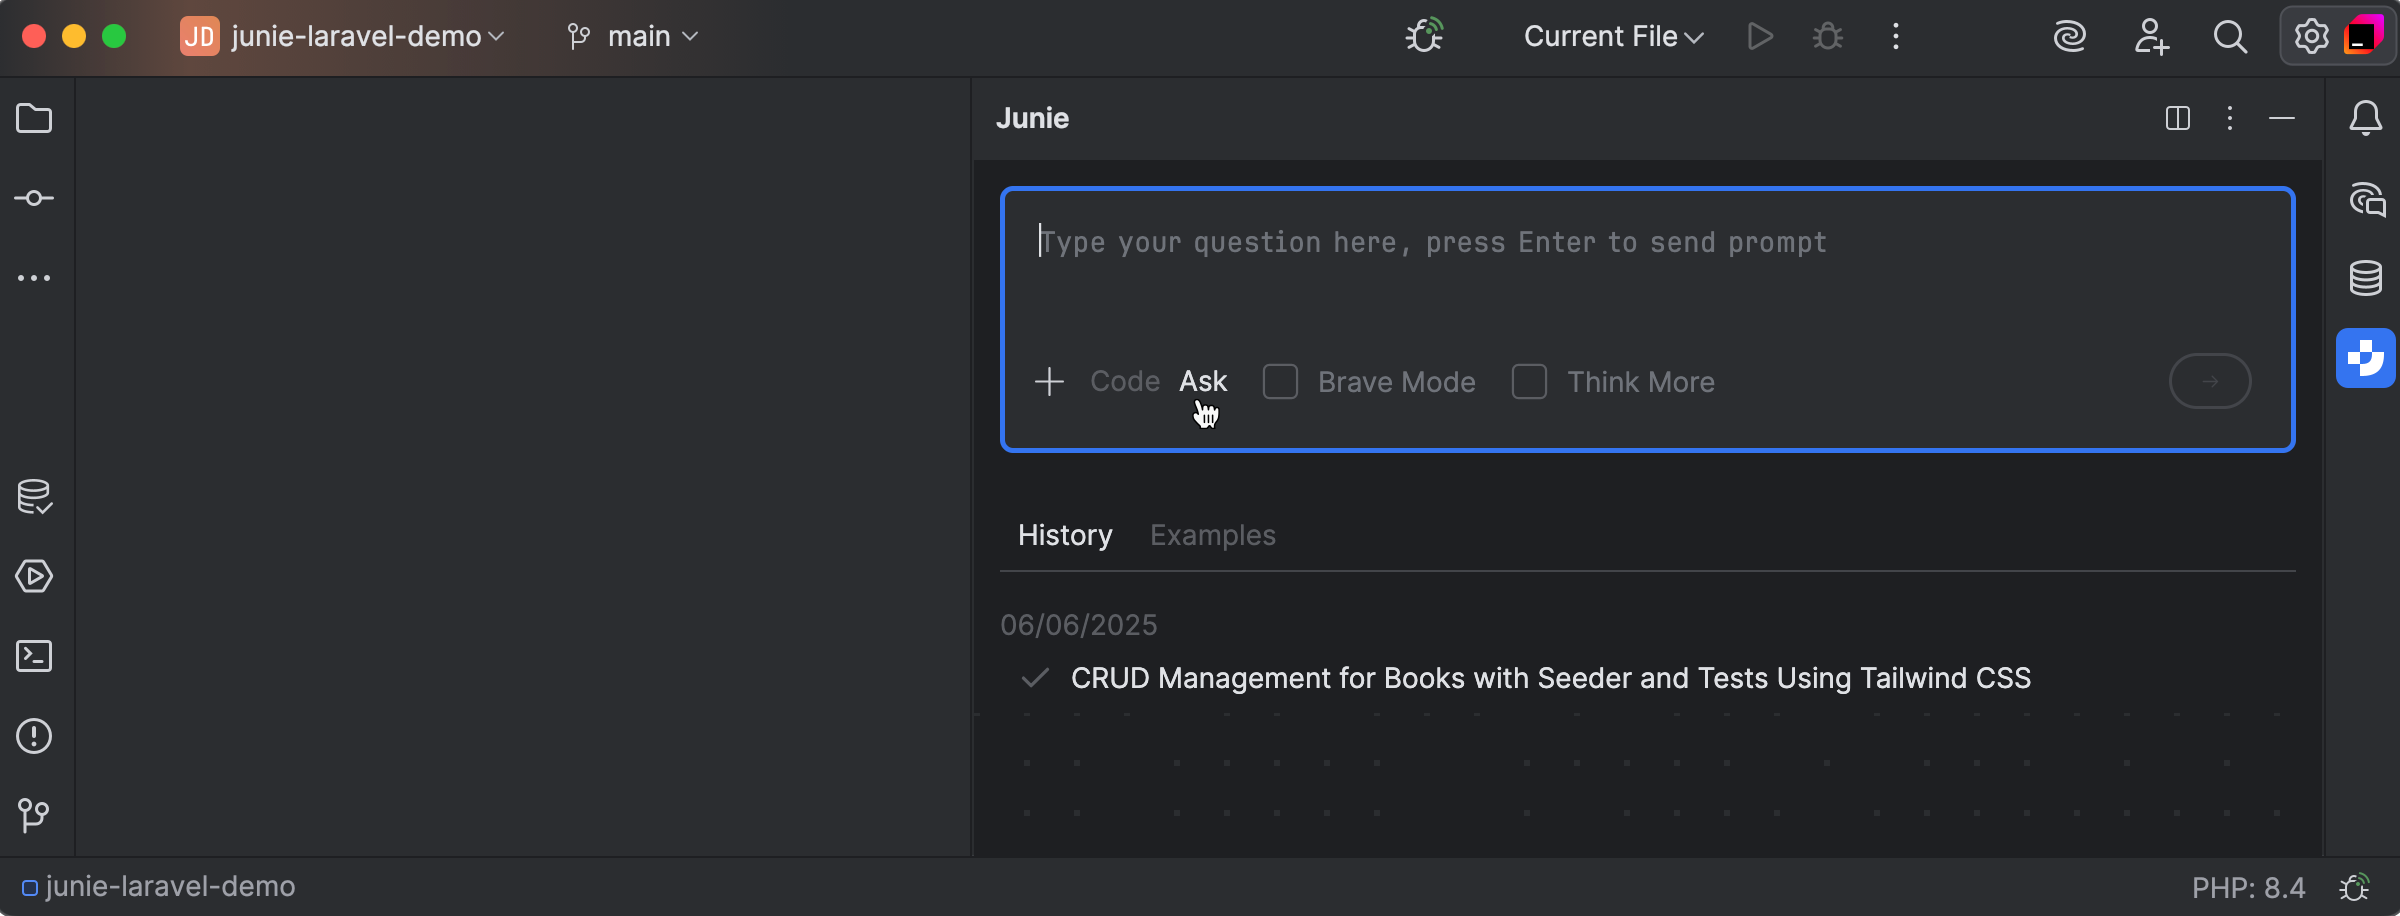Switch to the History tab
This screenshot has width=2400, height=916.
1065,535
